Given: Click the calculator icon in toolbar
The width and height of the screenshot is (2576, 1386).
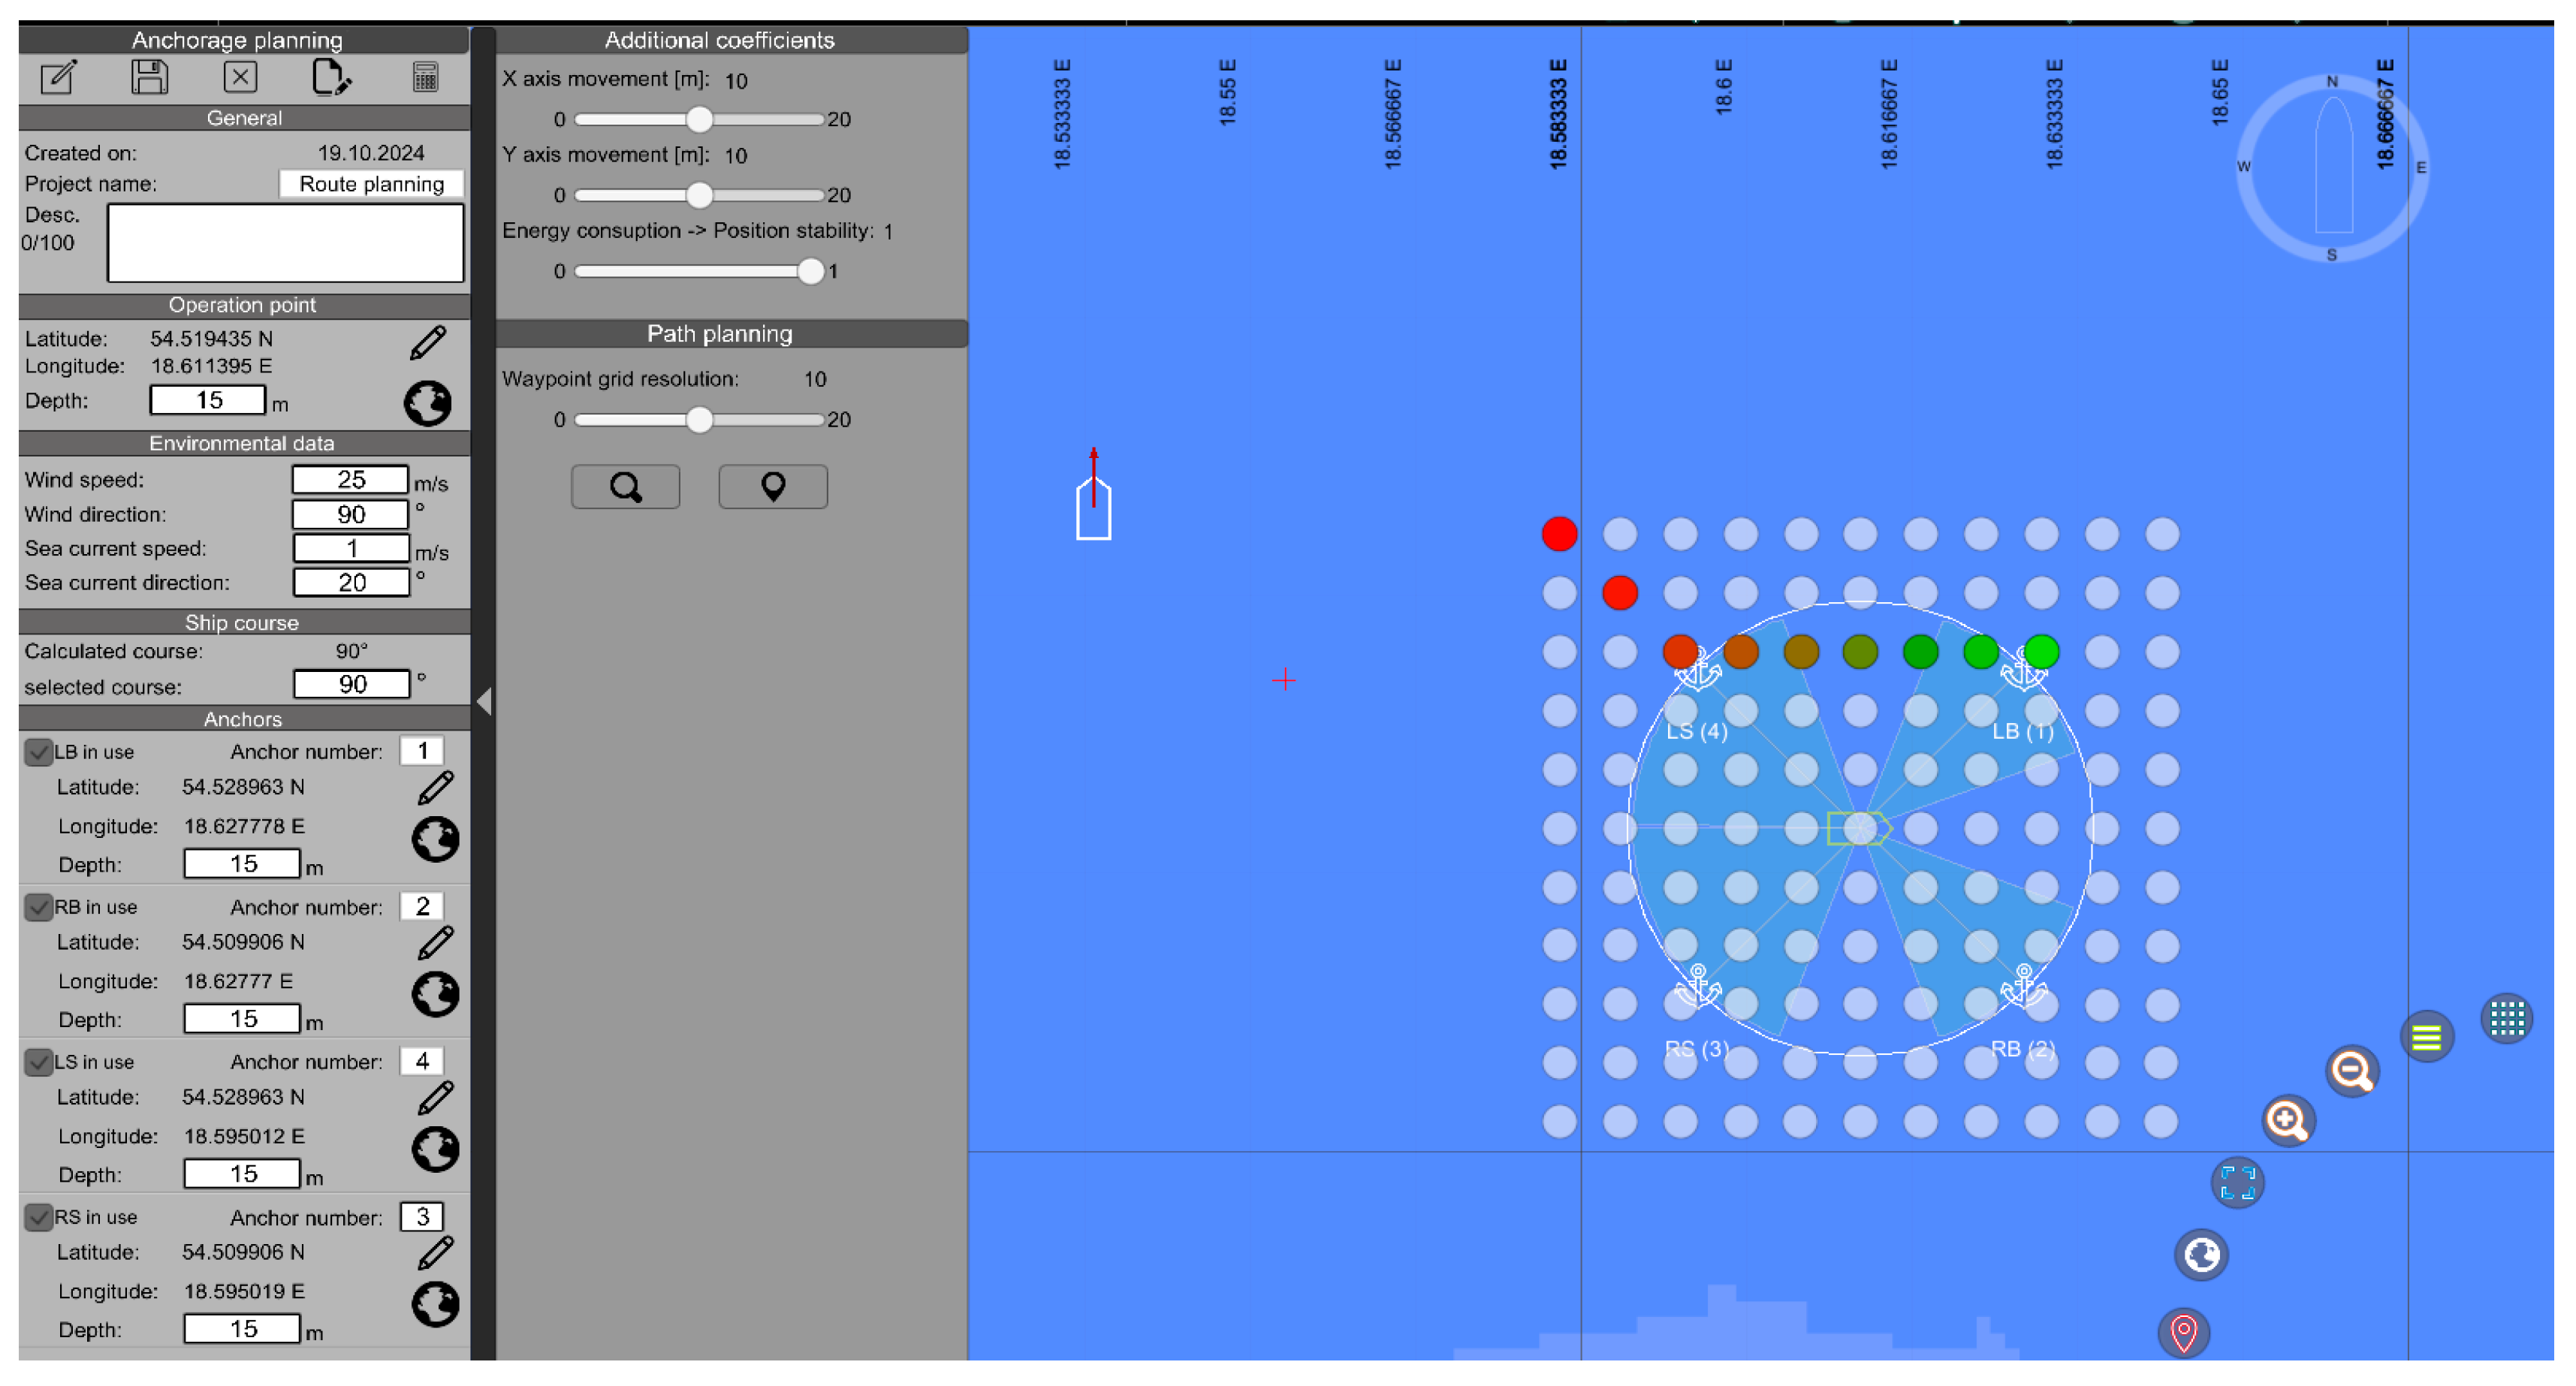Looking at the screenshot, I should pyautogui.click(x=425, y=77).
